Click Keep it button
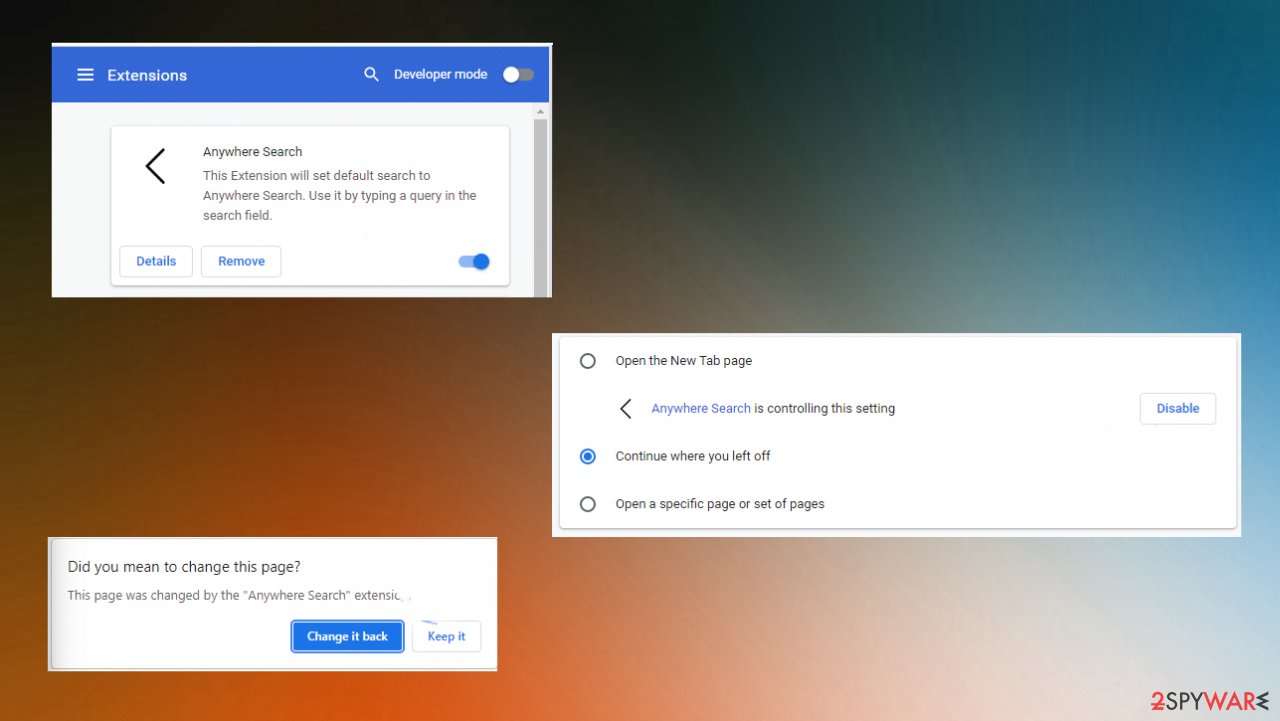Viewport: 1280px width, 721px height. tap(447, 637)
